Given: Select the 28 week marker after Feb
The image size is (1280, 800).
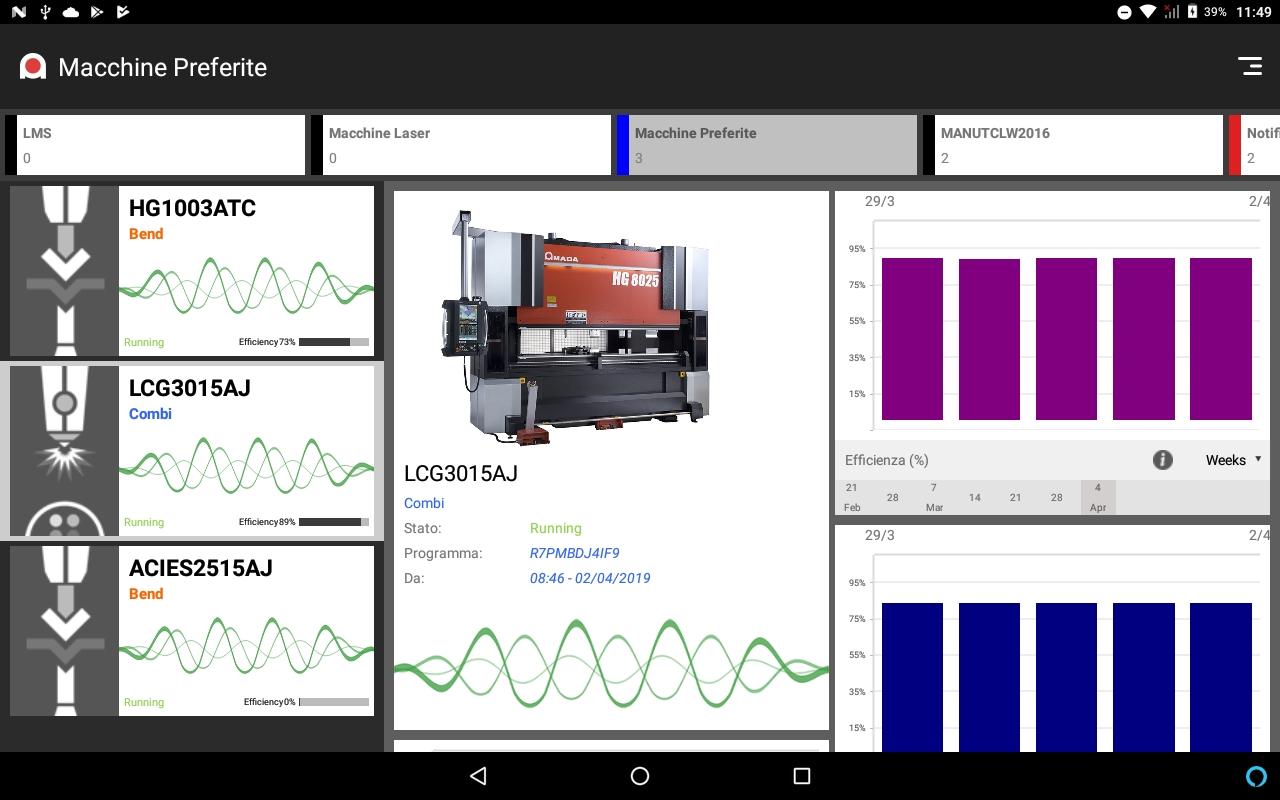Looking at the screenshot, I should point(892,497).
